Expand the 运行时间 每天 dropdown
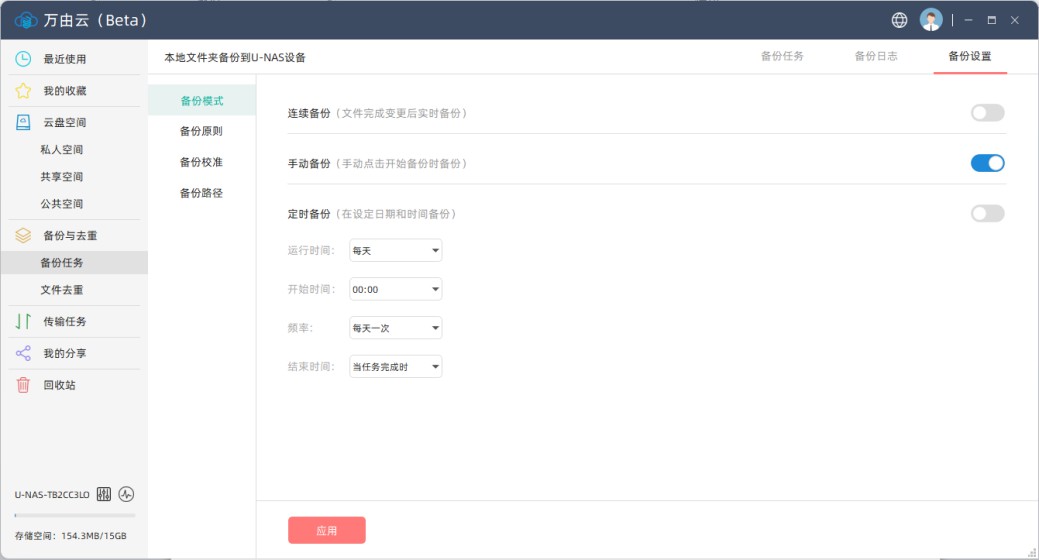The width and height of the screenshot is (1039, 560). pos(395,251)
